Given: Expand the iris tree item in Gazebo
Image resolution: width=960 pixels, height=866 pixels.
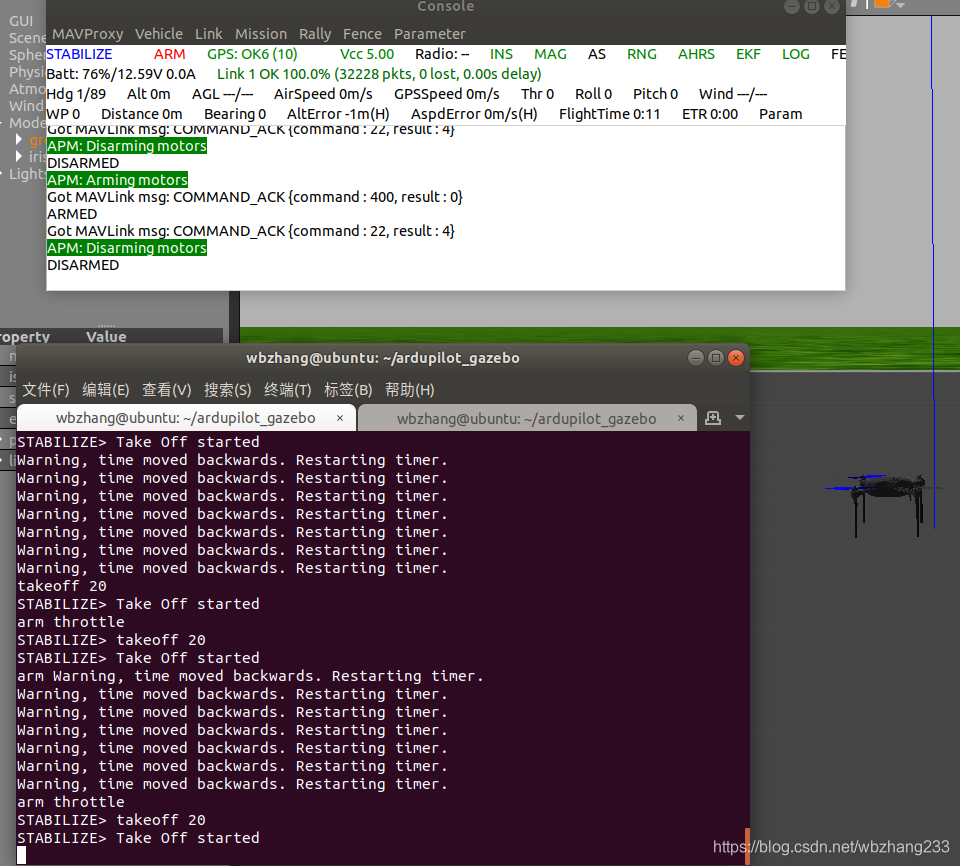Looking at the screenshot, I should [x=19, y=157].
